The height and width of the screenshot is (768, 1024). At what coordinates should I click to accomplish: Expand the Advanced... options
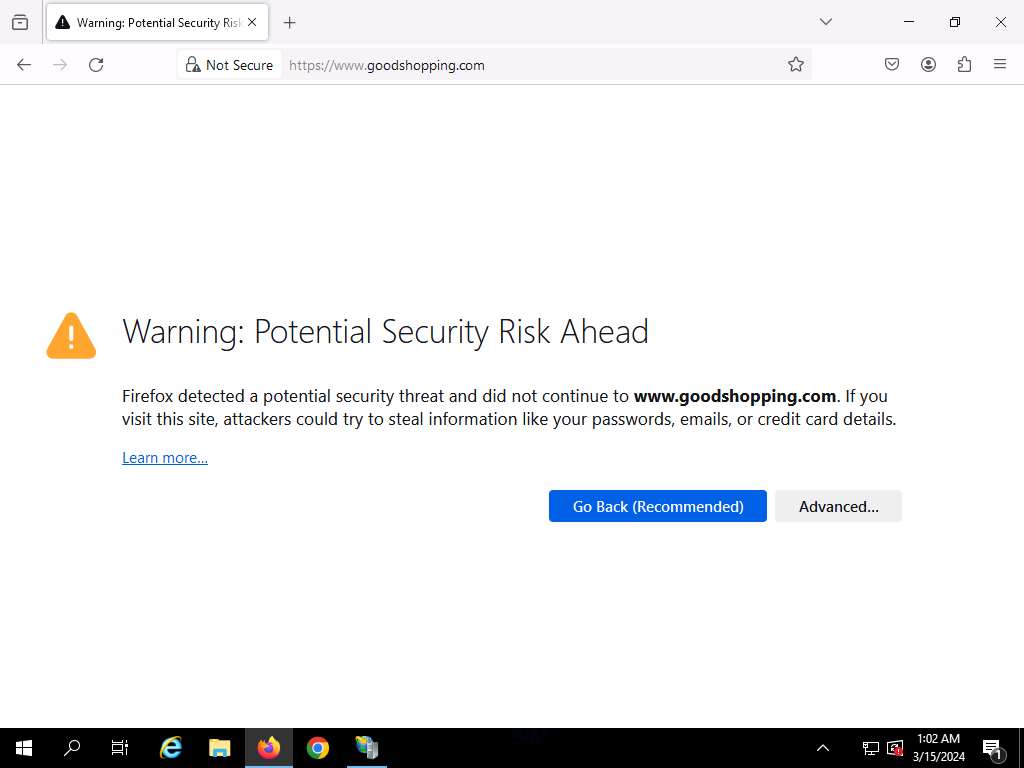point(838,506)
